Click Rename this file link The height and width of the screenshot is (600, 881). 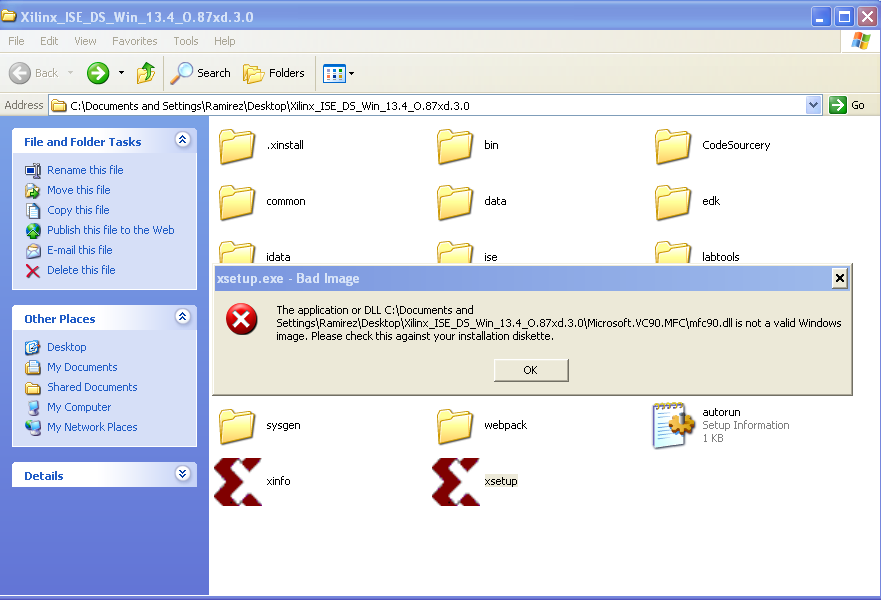point(85,170)
